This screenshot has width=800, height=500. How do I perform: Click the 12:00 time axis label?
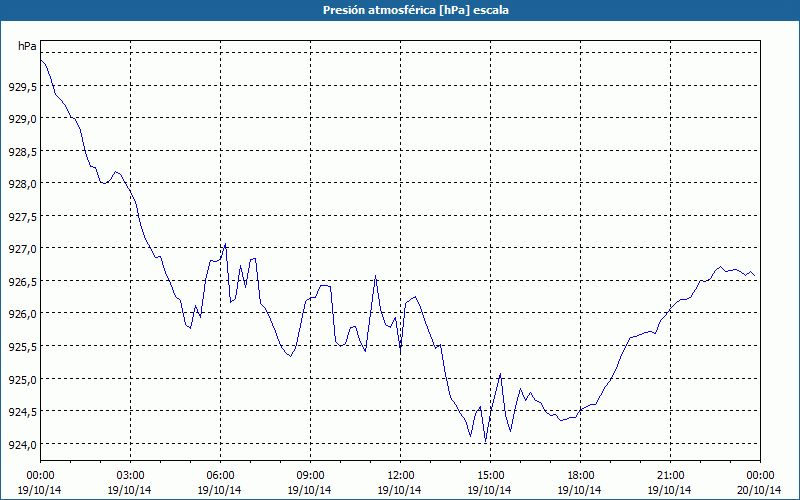click(401, 476)
